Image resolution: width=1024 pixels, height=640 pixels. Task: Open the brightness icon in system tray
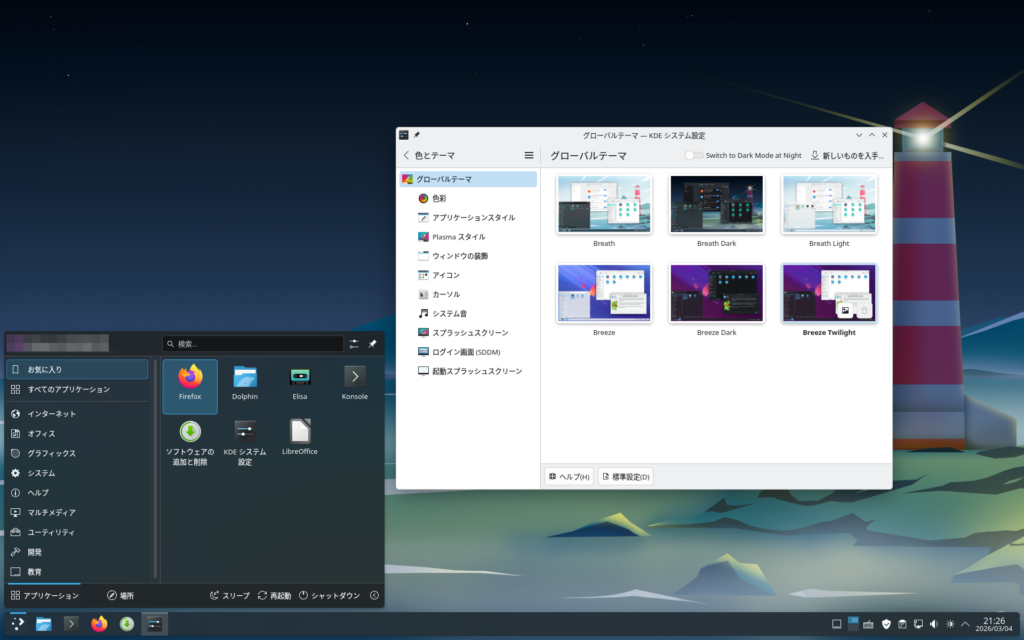pyautogui.click(x=950, y=624)
